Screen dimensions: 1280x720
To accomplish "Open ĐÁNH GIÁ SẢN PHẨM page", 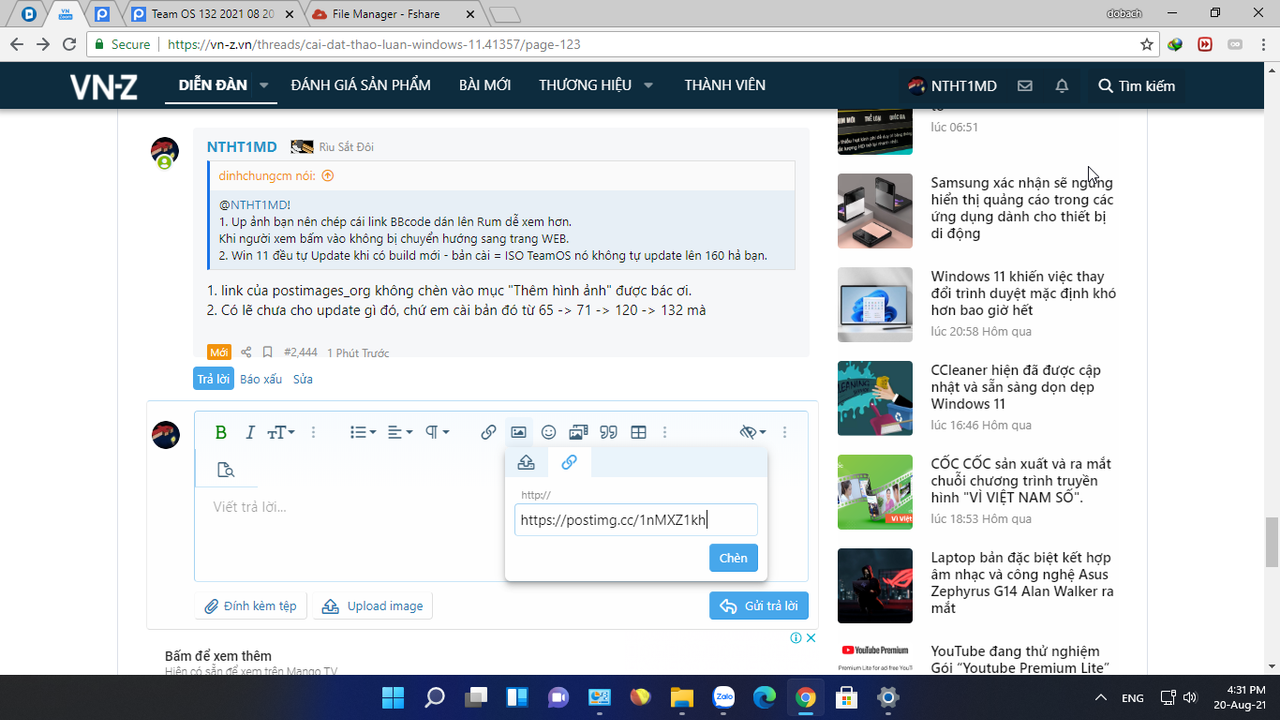I will (361, 85).
